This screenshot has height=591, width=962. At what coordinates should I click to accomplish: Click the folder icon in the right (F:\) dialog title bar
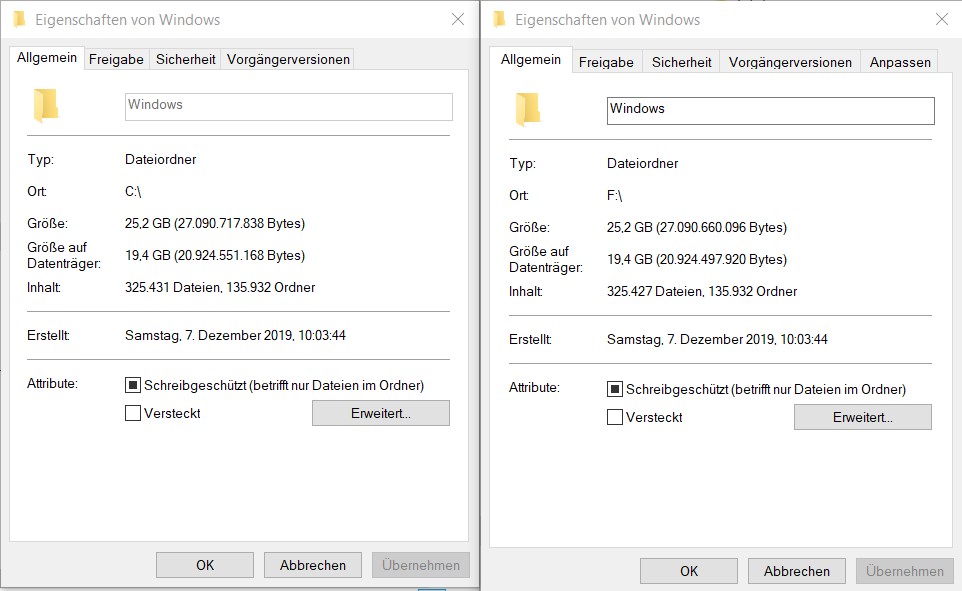coord(499,20)
